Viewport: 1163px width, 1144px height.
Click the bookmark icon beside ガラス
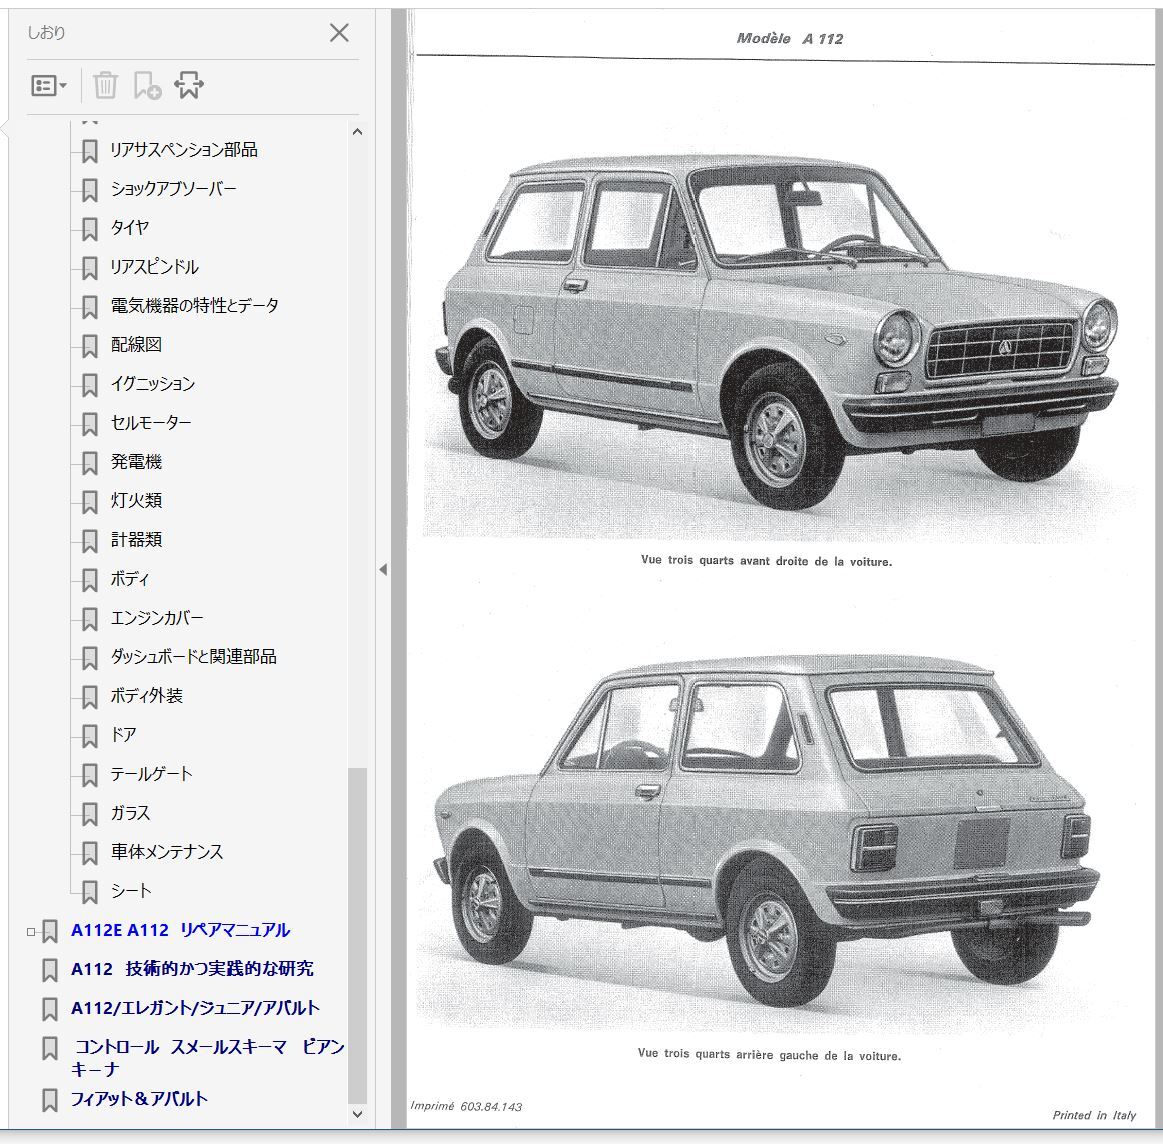coord(90,815)
